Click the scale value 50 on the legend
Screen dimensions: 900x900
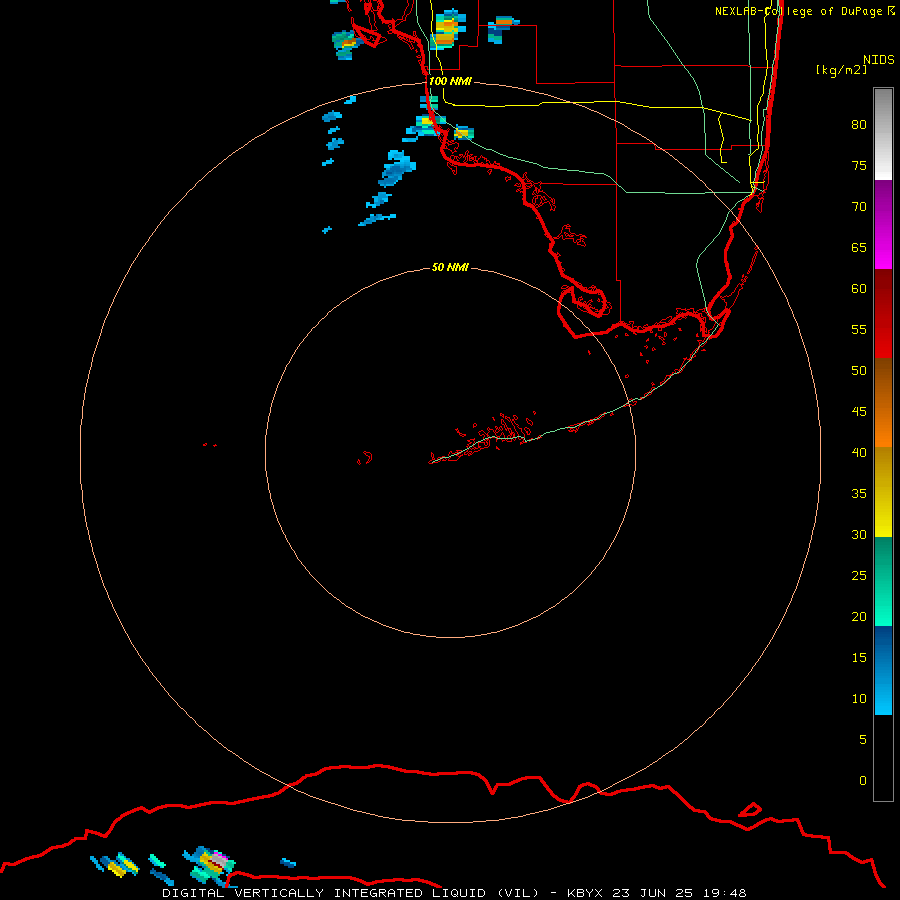pos(859,370)
